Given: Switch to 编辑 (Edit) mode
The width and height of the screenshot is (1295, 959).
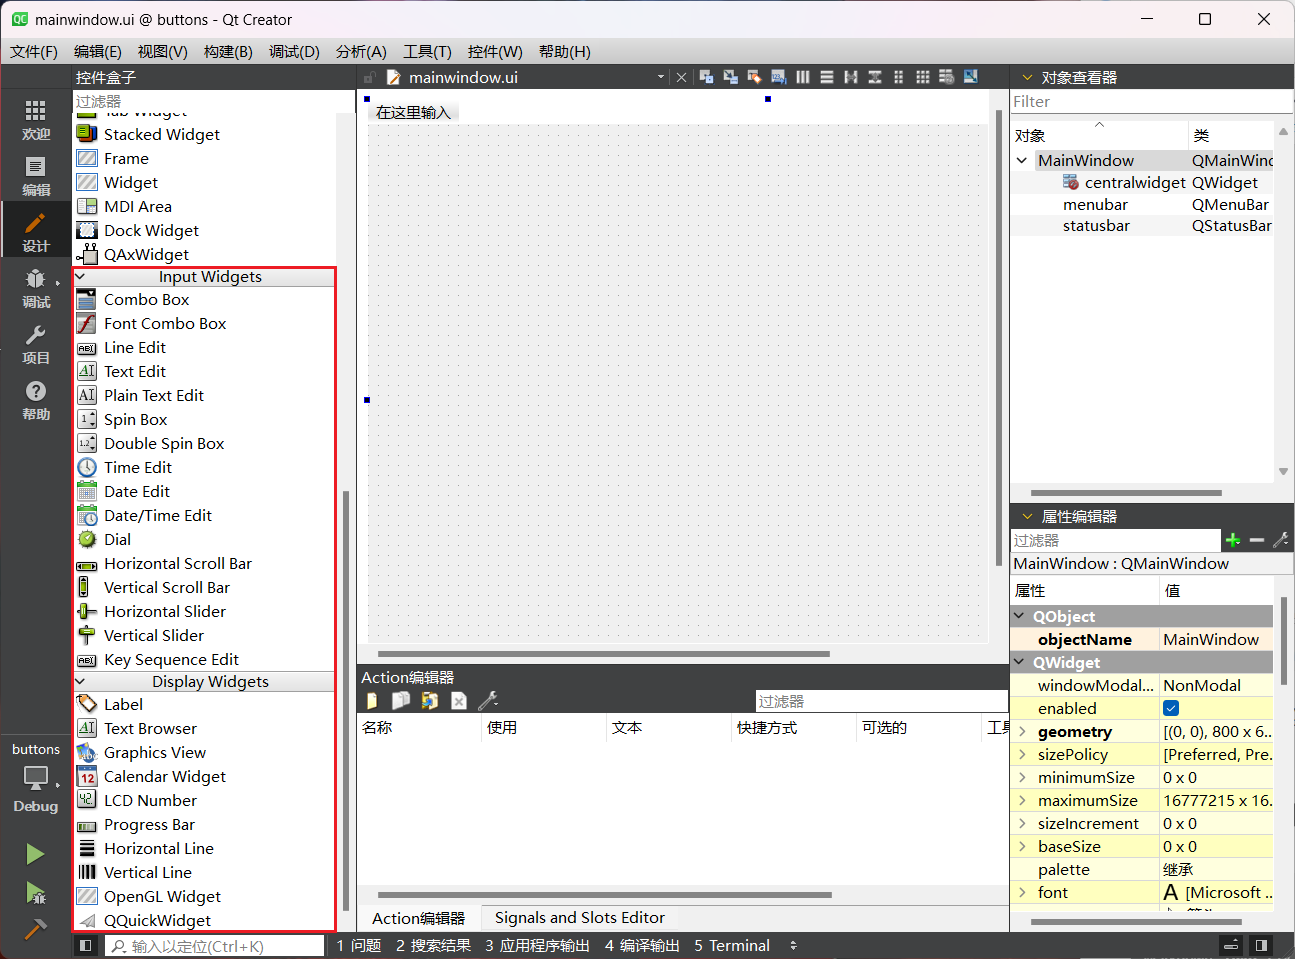Looking at the screenshot, I should tap(35, 176).
